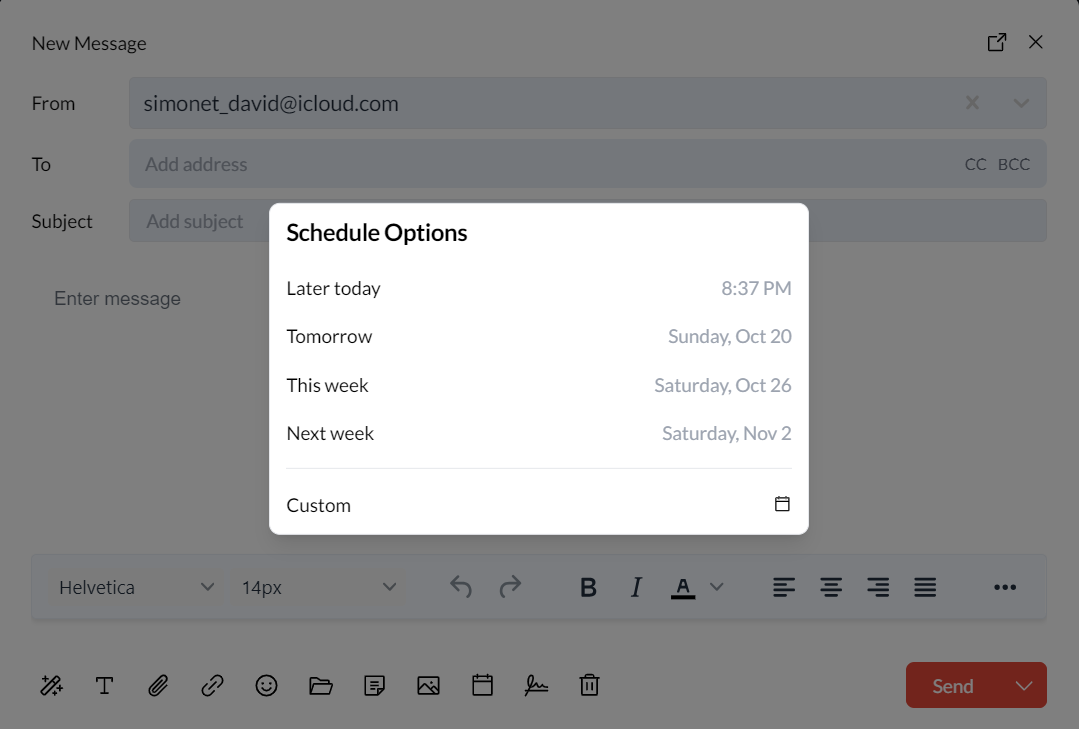Expand the Send button options arrow
Screen dimensions: 1079x729
pos(1023,686)
